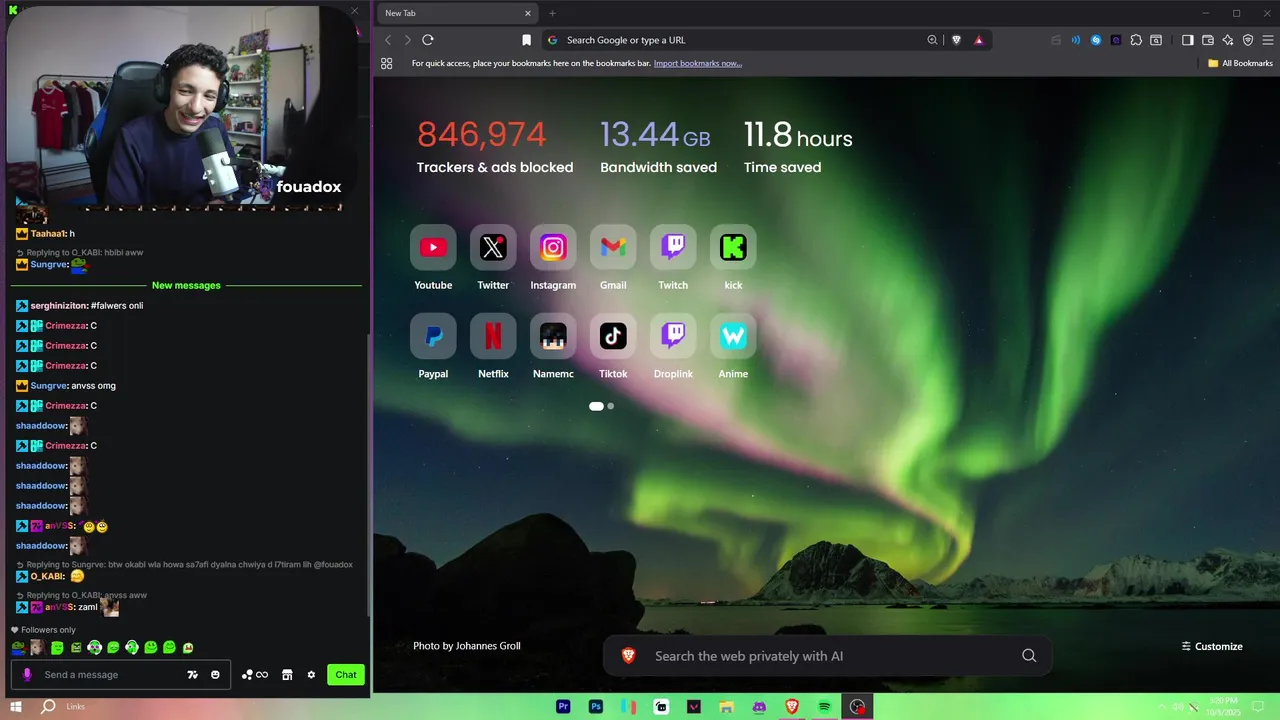1280x720 pixels.
Task: Open the Brave VPN shield icon
Action: 1247,40
